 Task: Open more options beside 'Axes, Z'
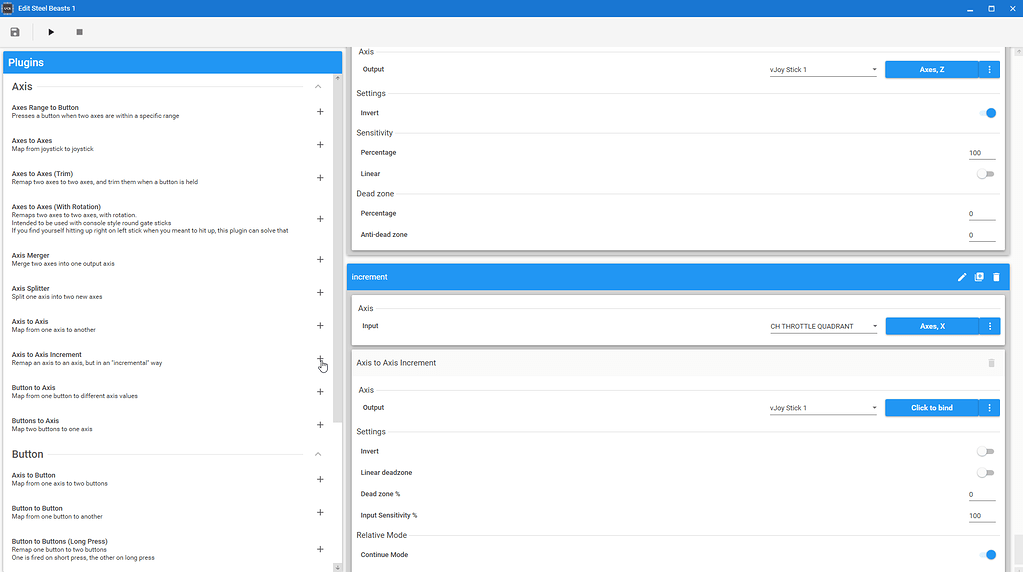point(989,70)
